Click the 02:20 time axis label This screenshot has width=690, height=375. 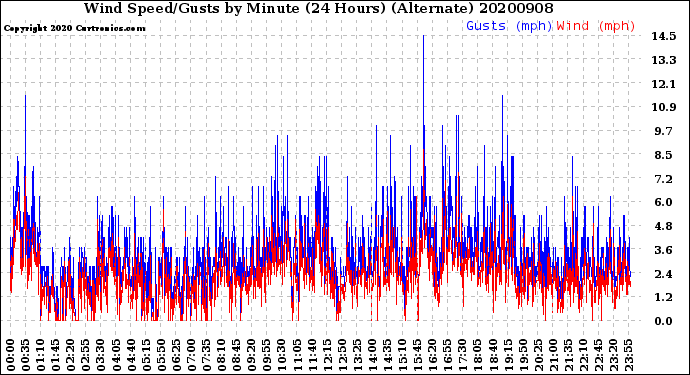[x=71, y=355]
